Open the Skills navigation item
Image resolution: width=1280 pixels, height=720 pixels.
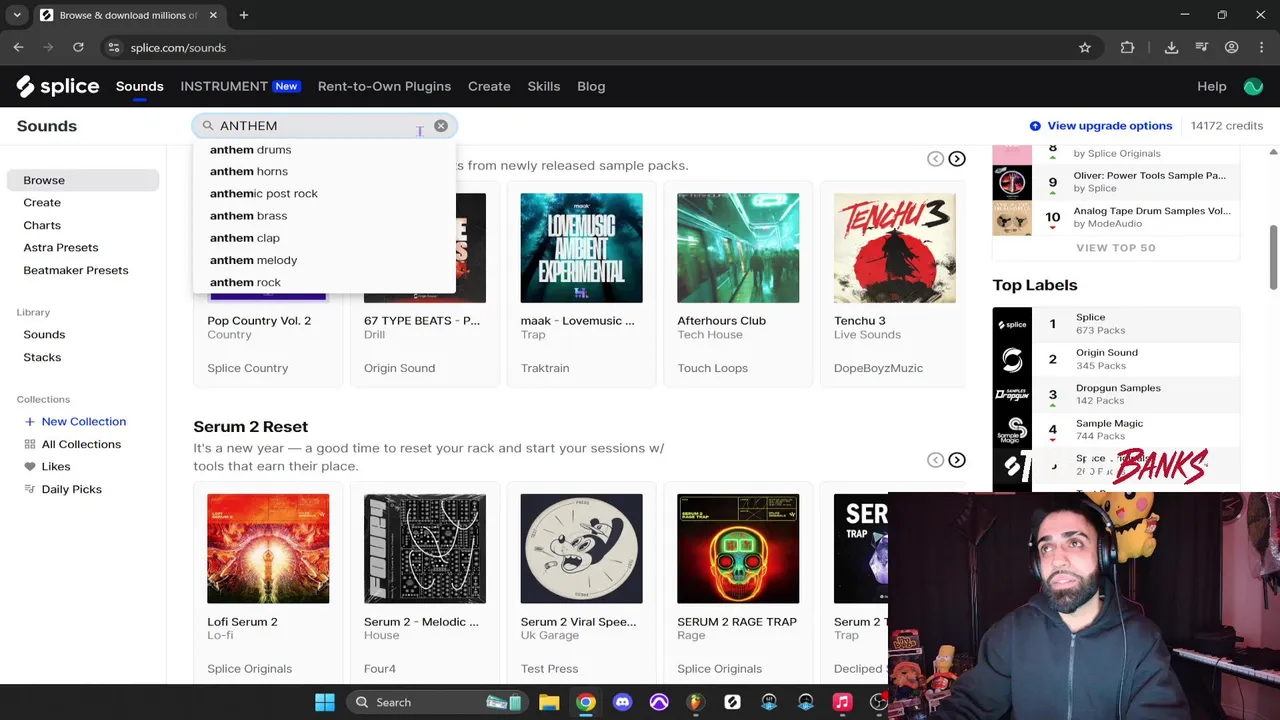(544, 86)
